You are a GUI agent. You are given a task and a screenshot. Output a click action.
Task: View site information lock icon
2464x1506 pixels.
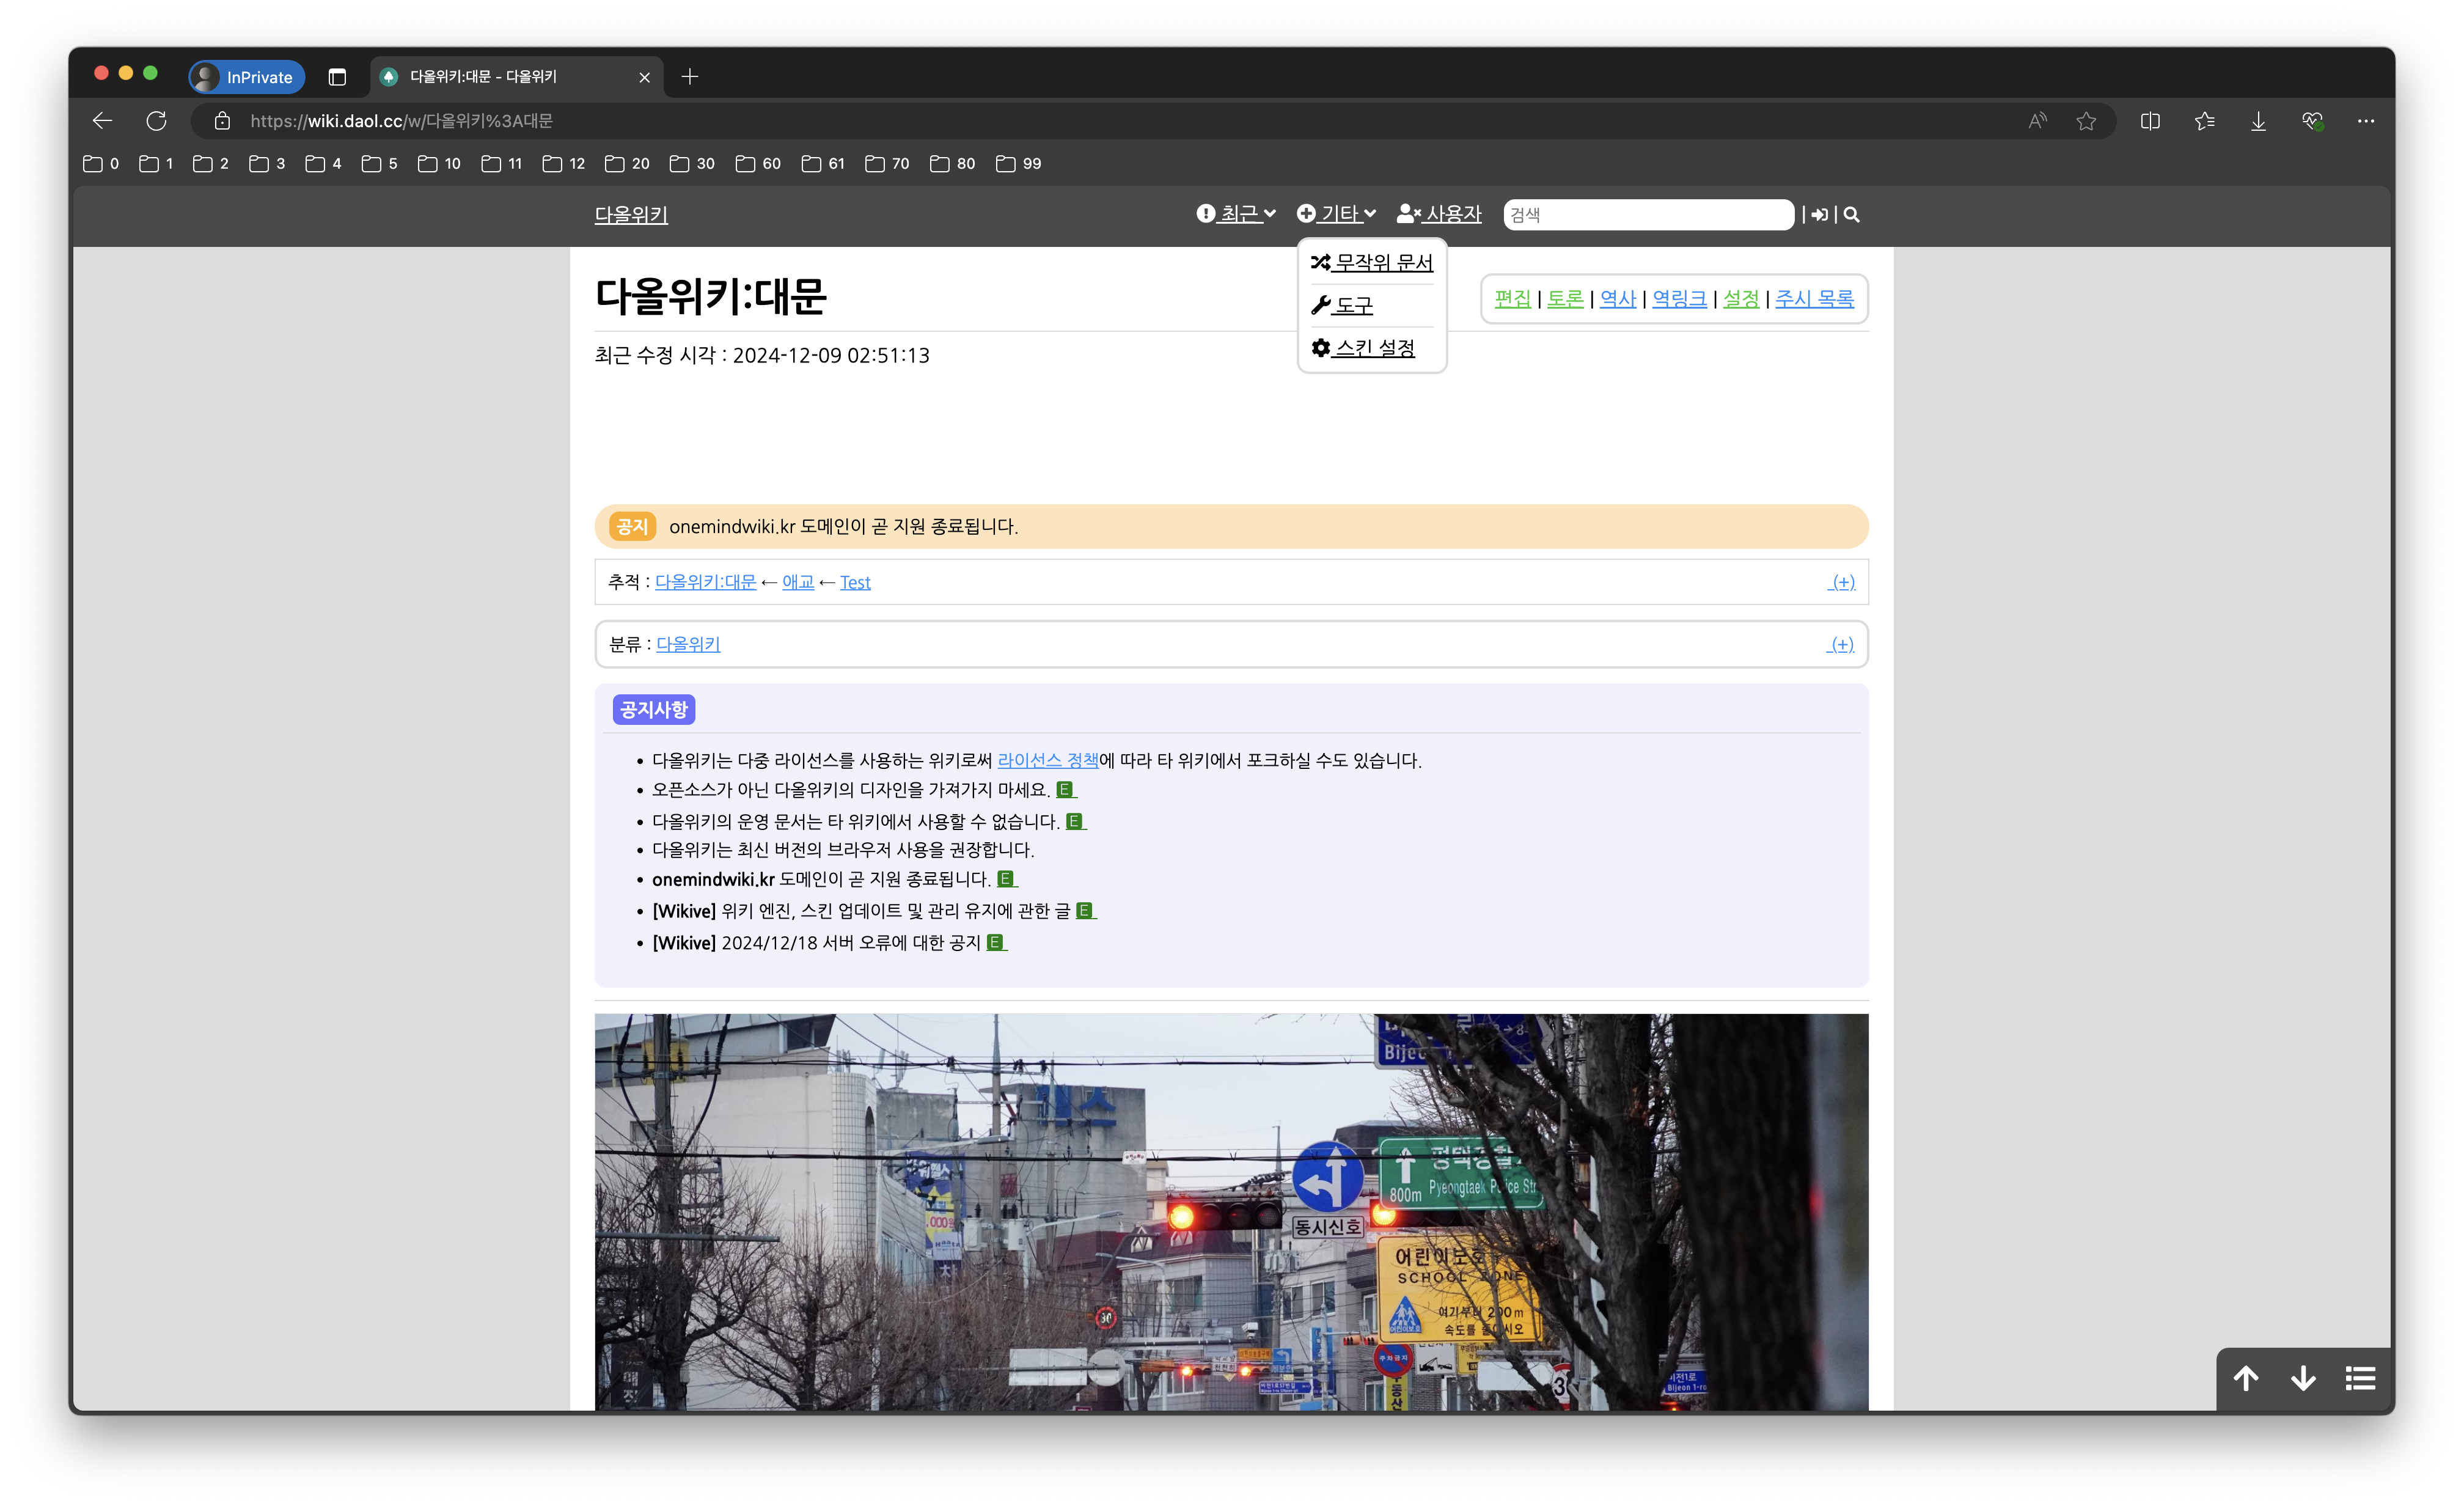(x=223, y=121)
